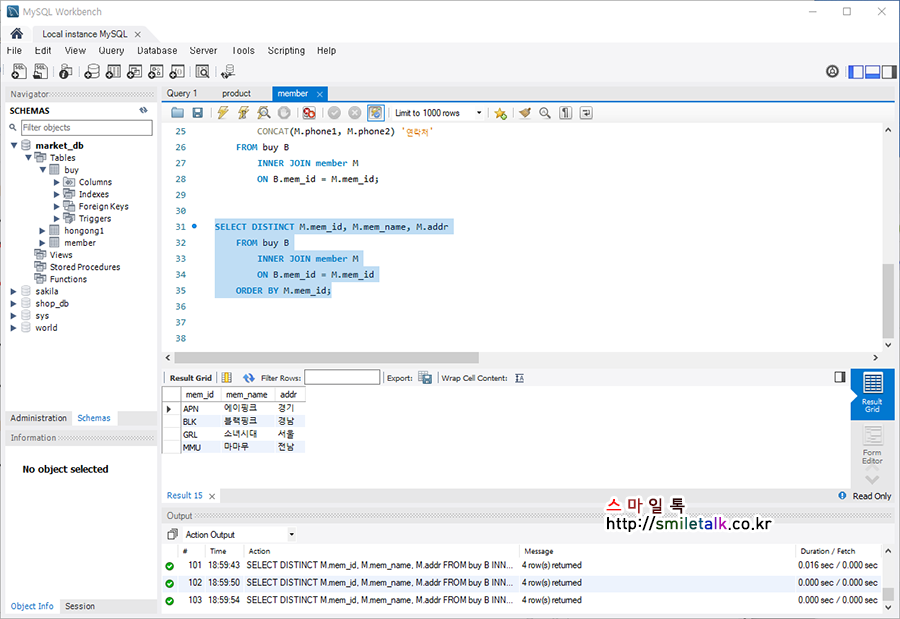
Task: Open a script file in this editor
Action: pos(177,113)
